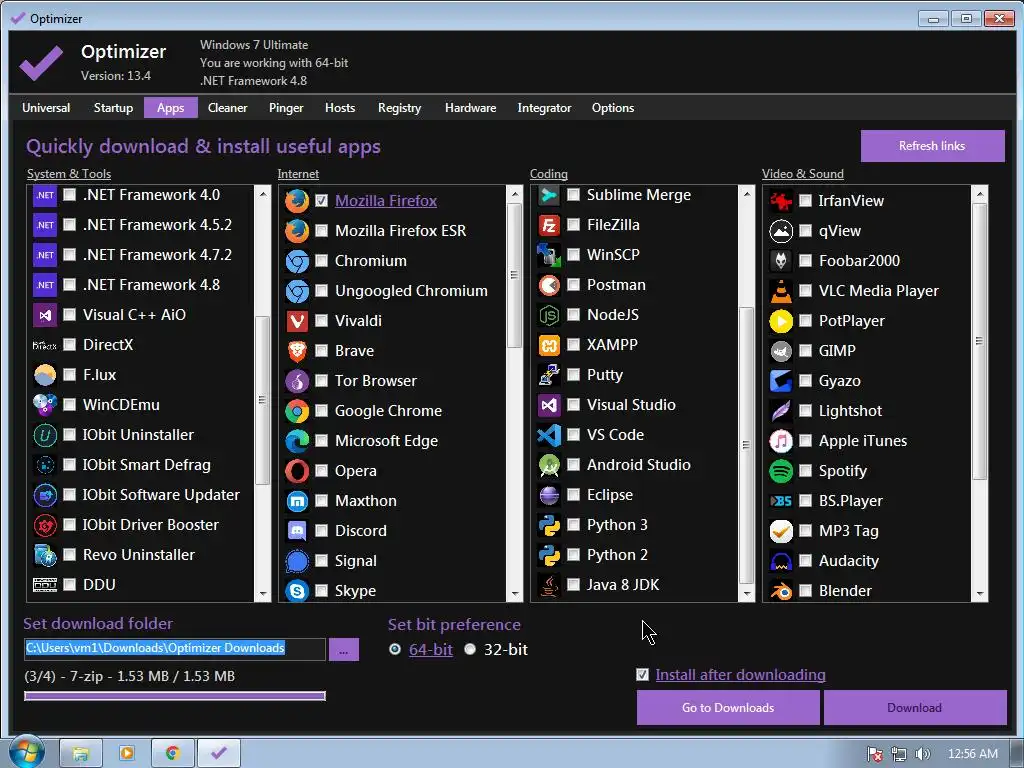Click down arrow of Internet list scrollbar
The width and height of the screenshot is (1024, 768).
coord(515,594)
